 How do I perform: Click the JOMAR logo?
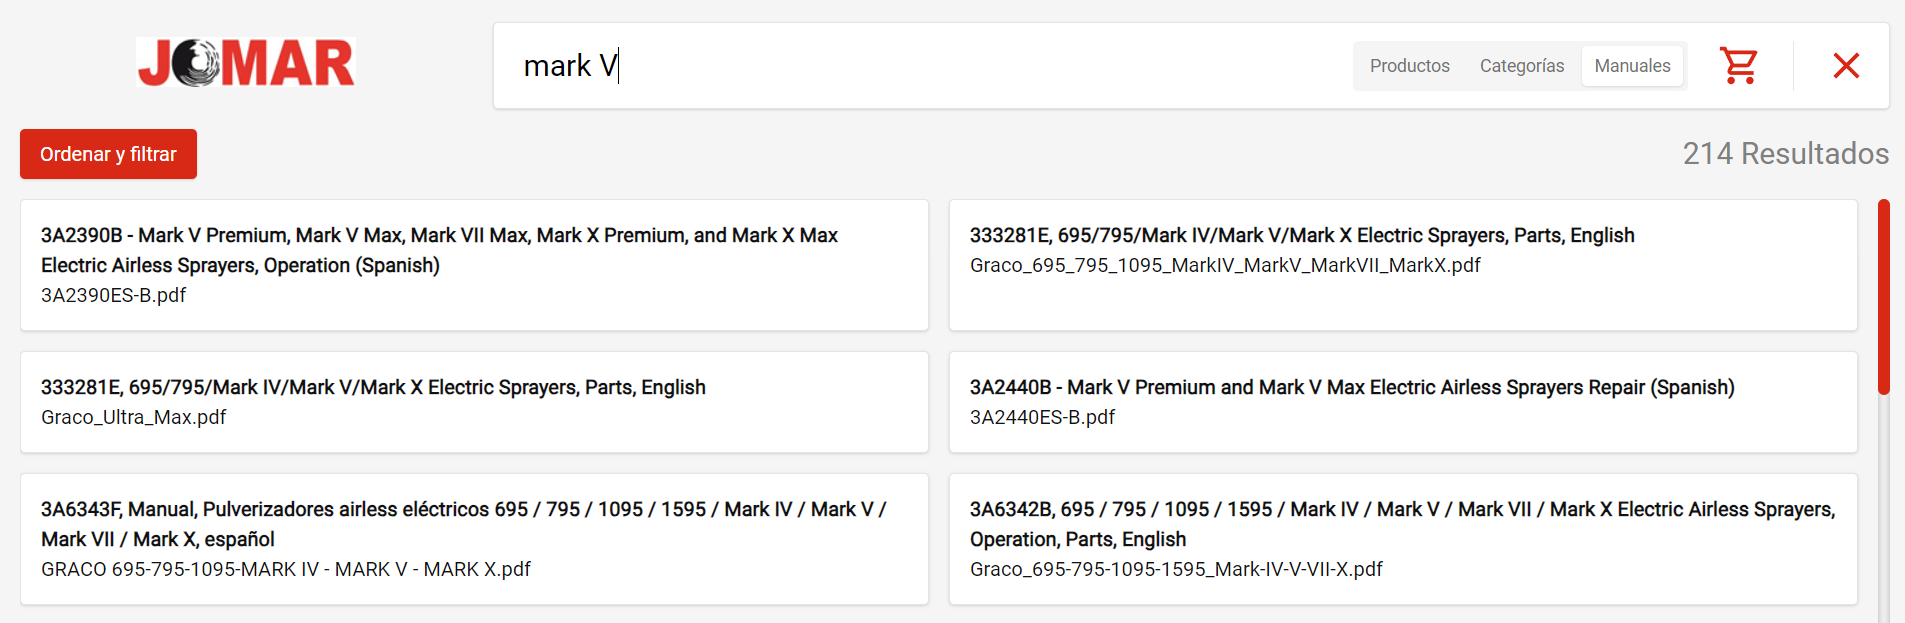(246, 62)
